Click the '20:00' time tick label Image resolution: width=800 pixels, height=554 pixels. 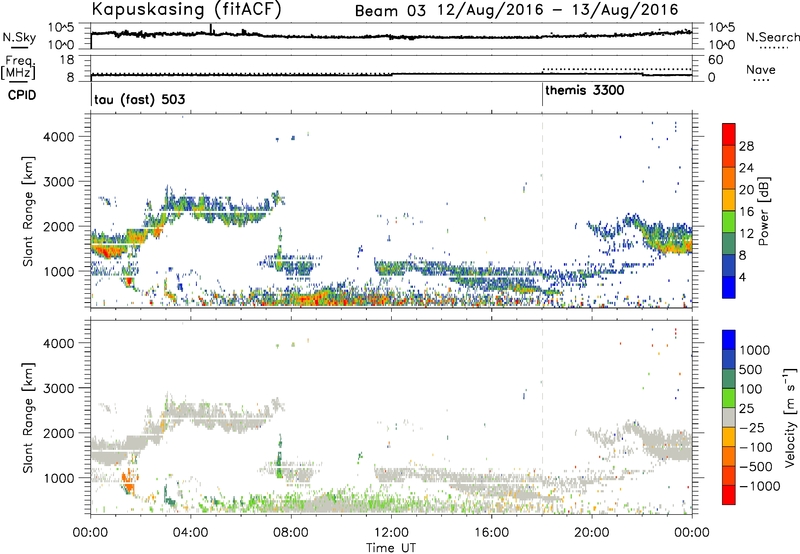point(591,533)
